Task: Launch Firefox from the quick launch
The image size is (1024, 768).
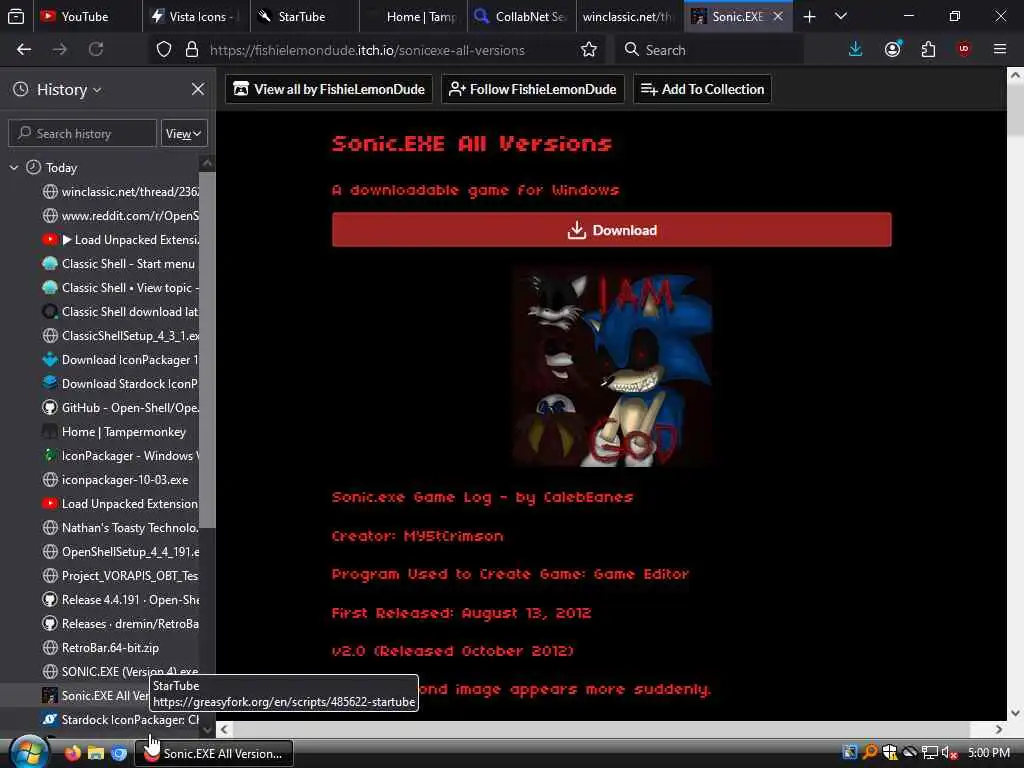Action: (x=72, y=753)
